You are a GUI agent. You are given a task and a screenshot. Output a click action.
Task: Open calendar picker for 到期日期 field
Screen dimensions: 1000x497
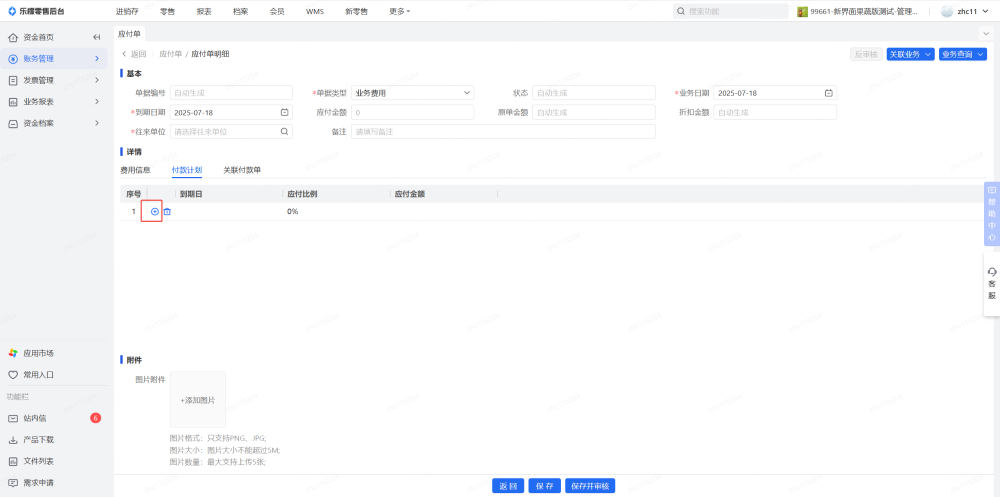[284, 112]
